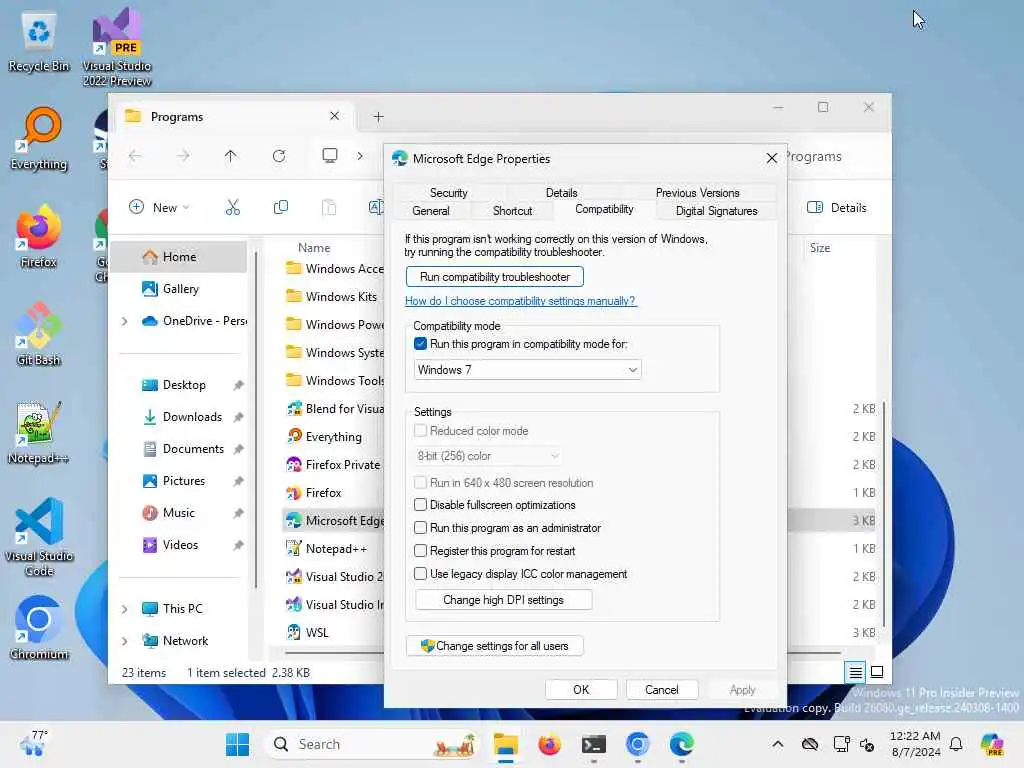Viewport: 1024px width, 768px height.
Task: Toggle the Explorer Details pane button
Action: coord(837,208)
